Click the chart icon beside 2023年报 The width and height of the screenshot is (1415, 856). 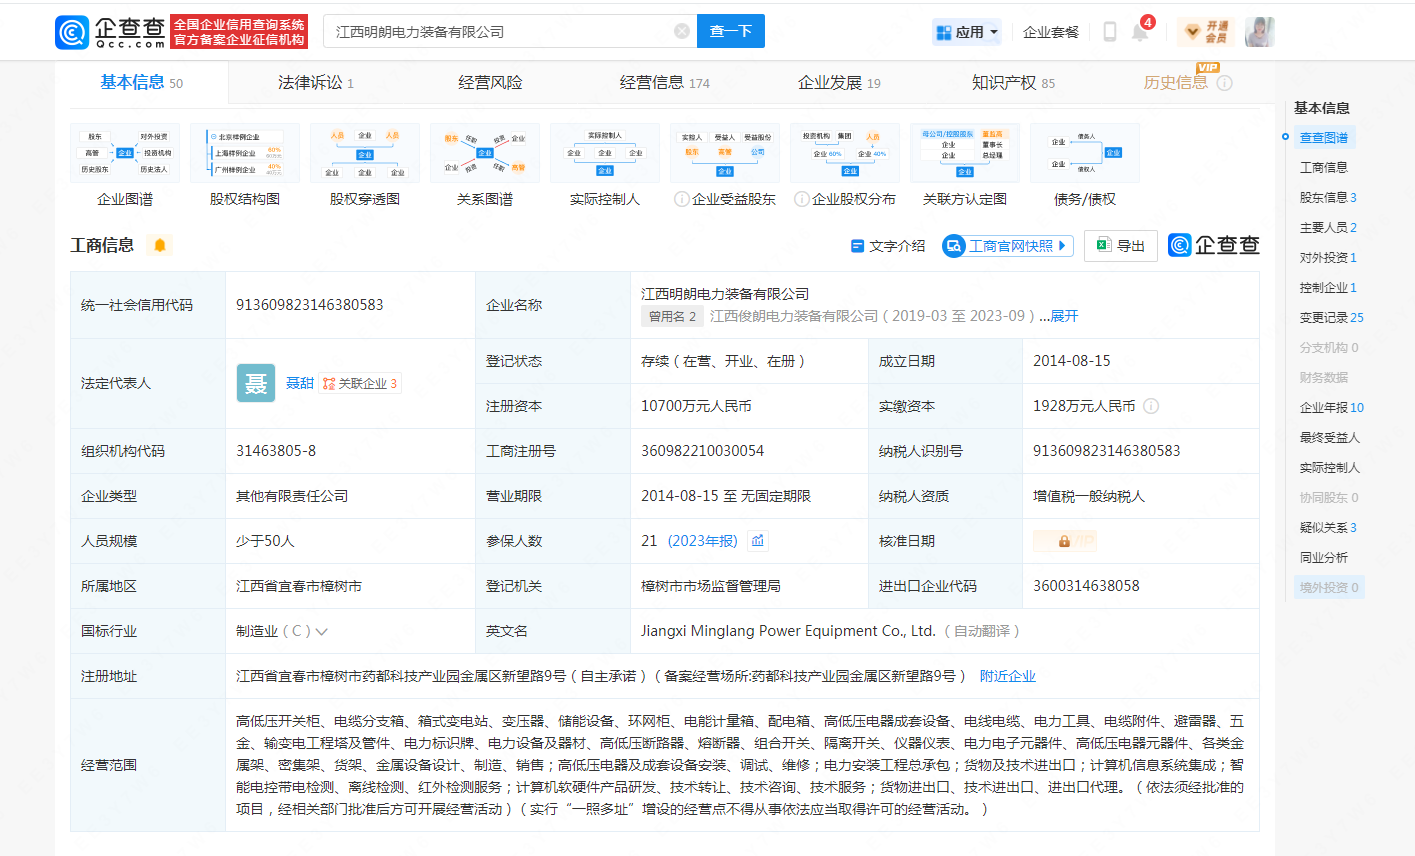click(758, 541)
